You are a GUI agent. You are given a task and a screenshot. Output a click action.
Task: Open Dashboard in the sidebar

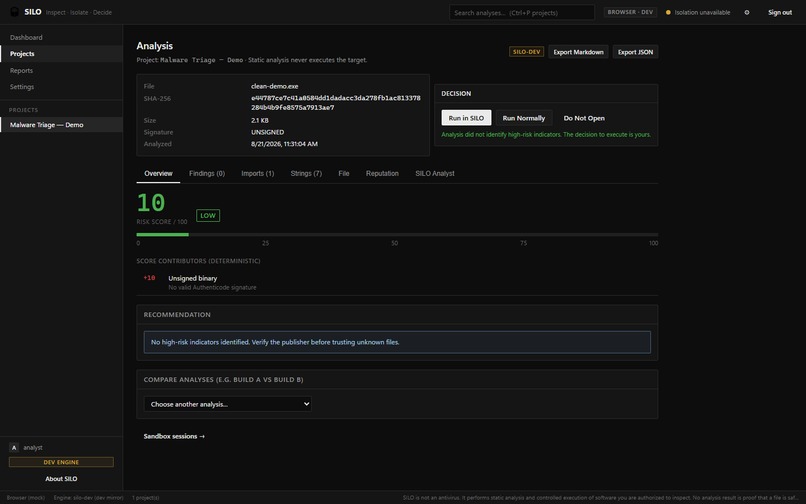coord(61,37)
